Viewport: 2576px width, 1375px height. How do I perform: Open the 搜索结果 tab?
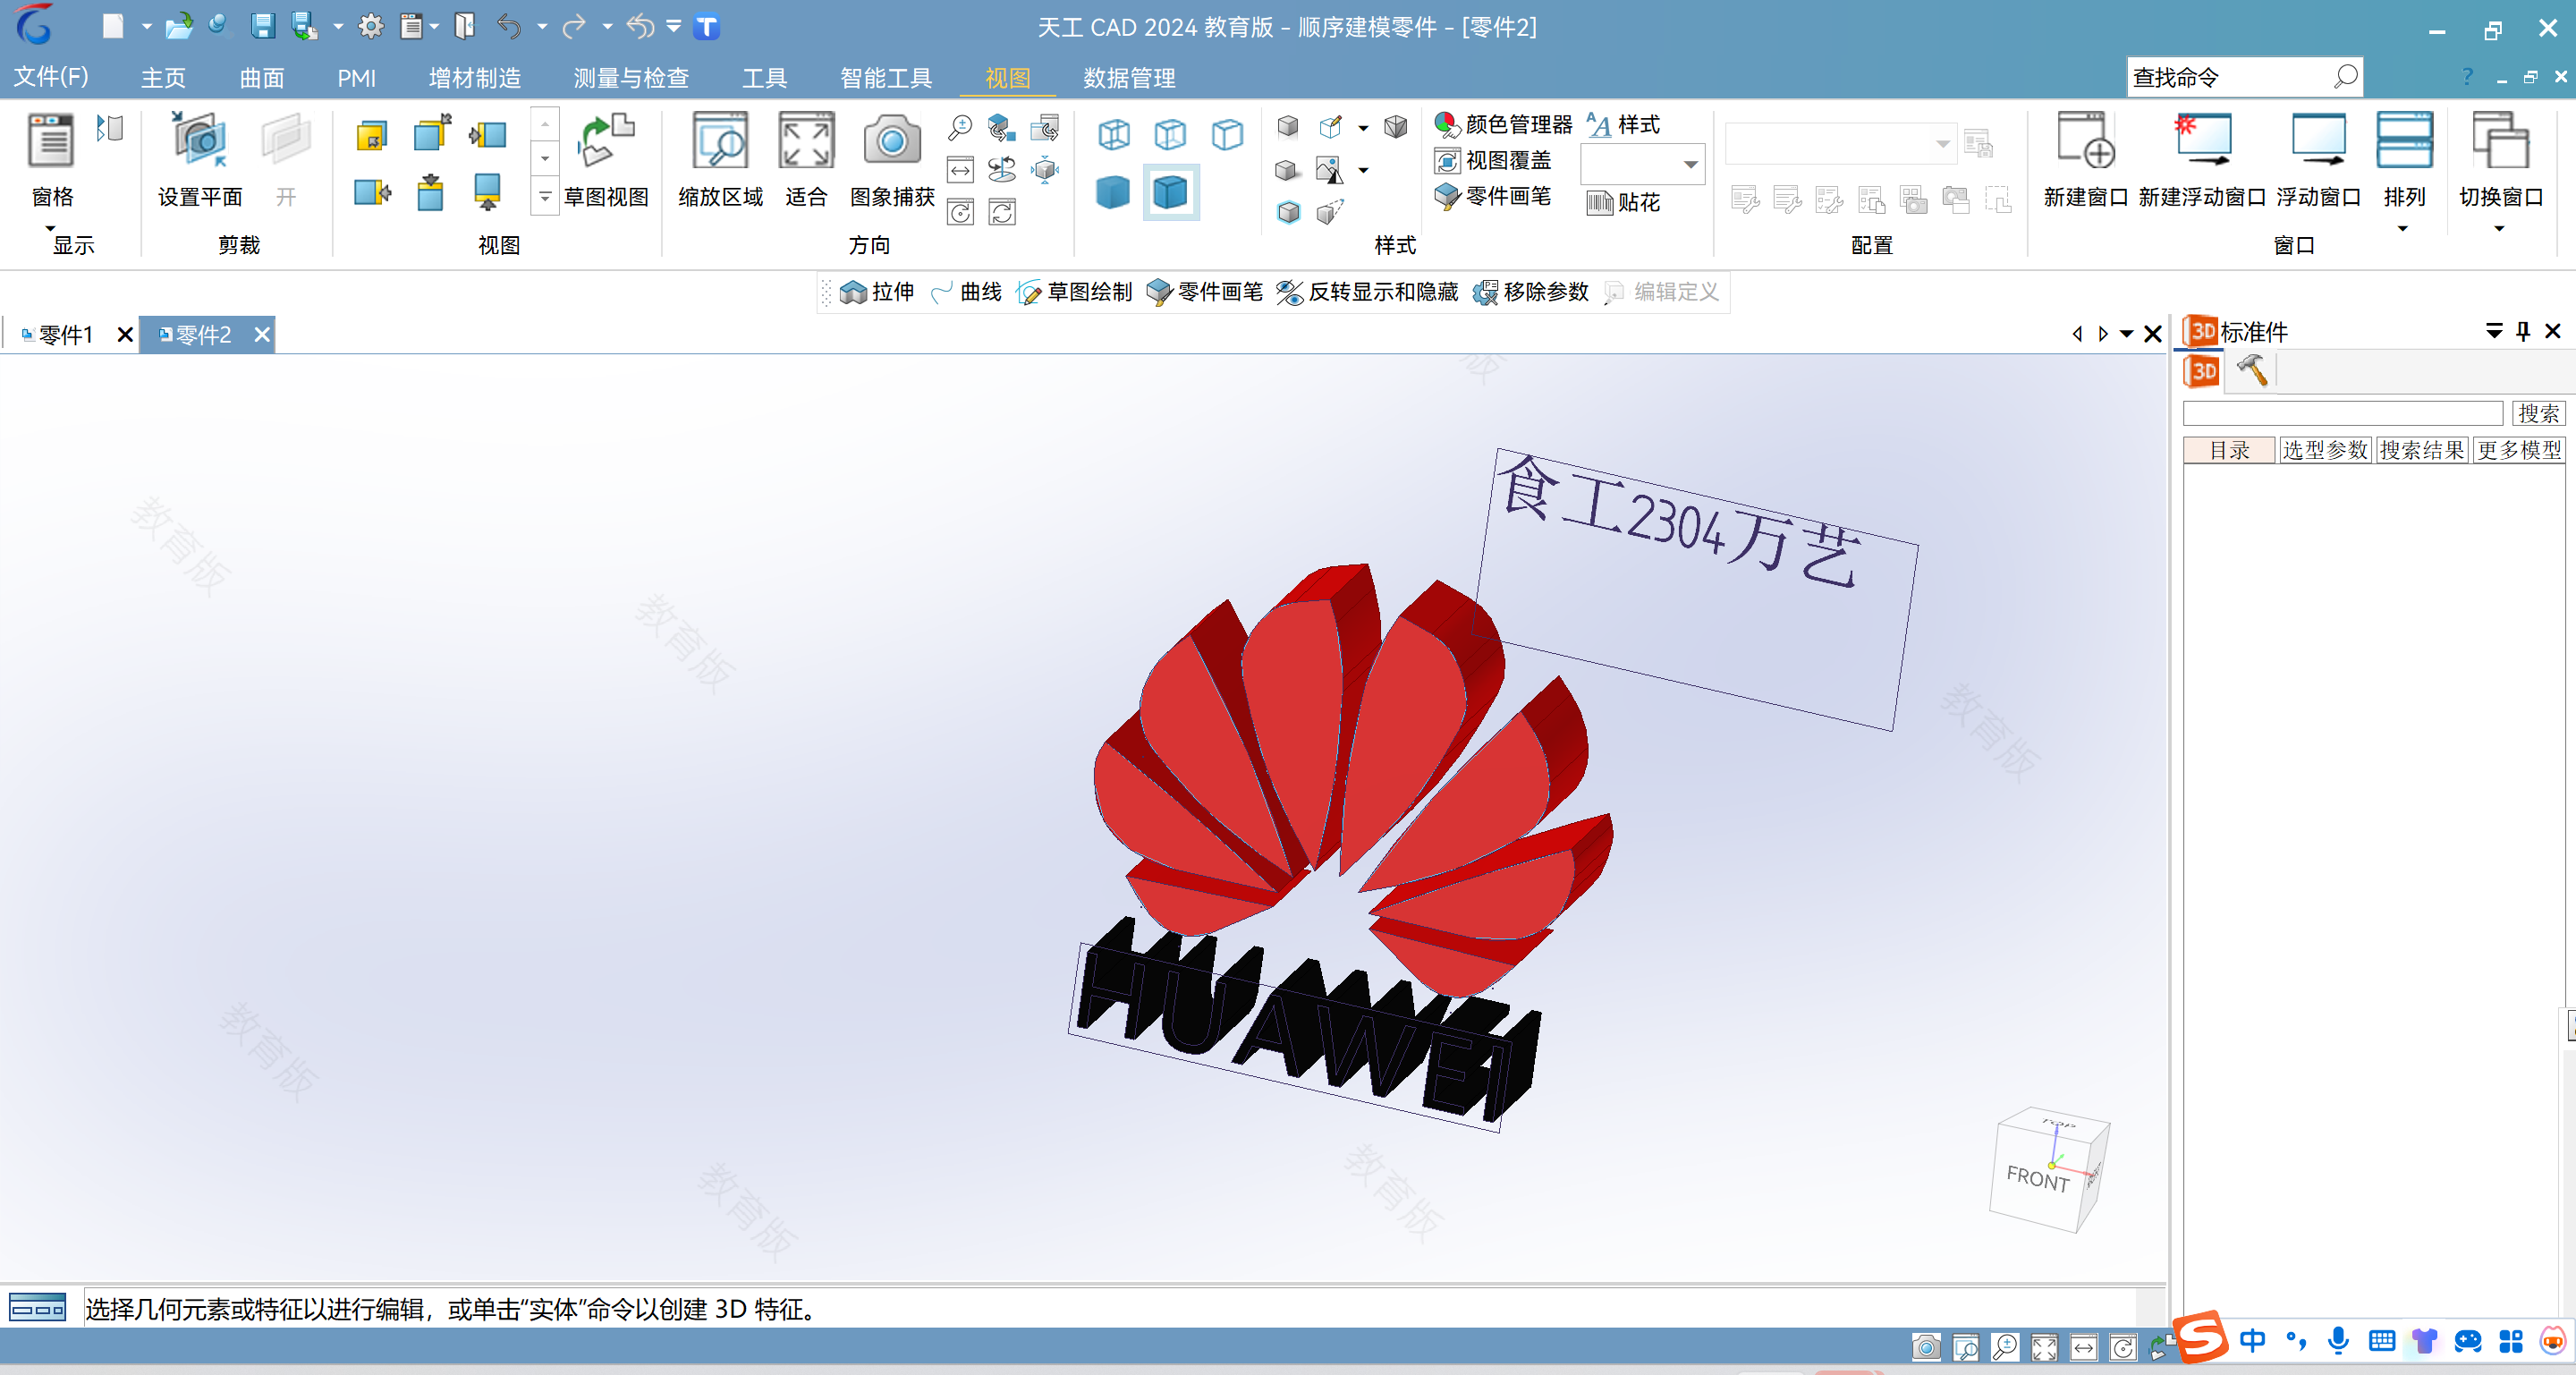tap(2421, 450)
